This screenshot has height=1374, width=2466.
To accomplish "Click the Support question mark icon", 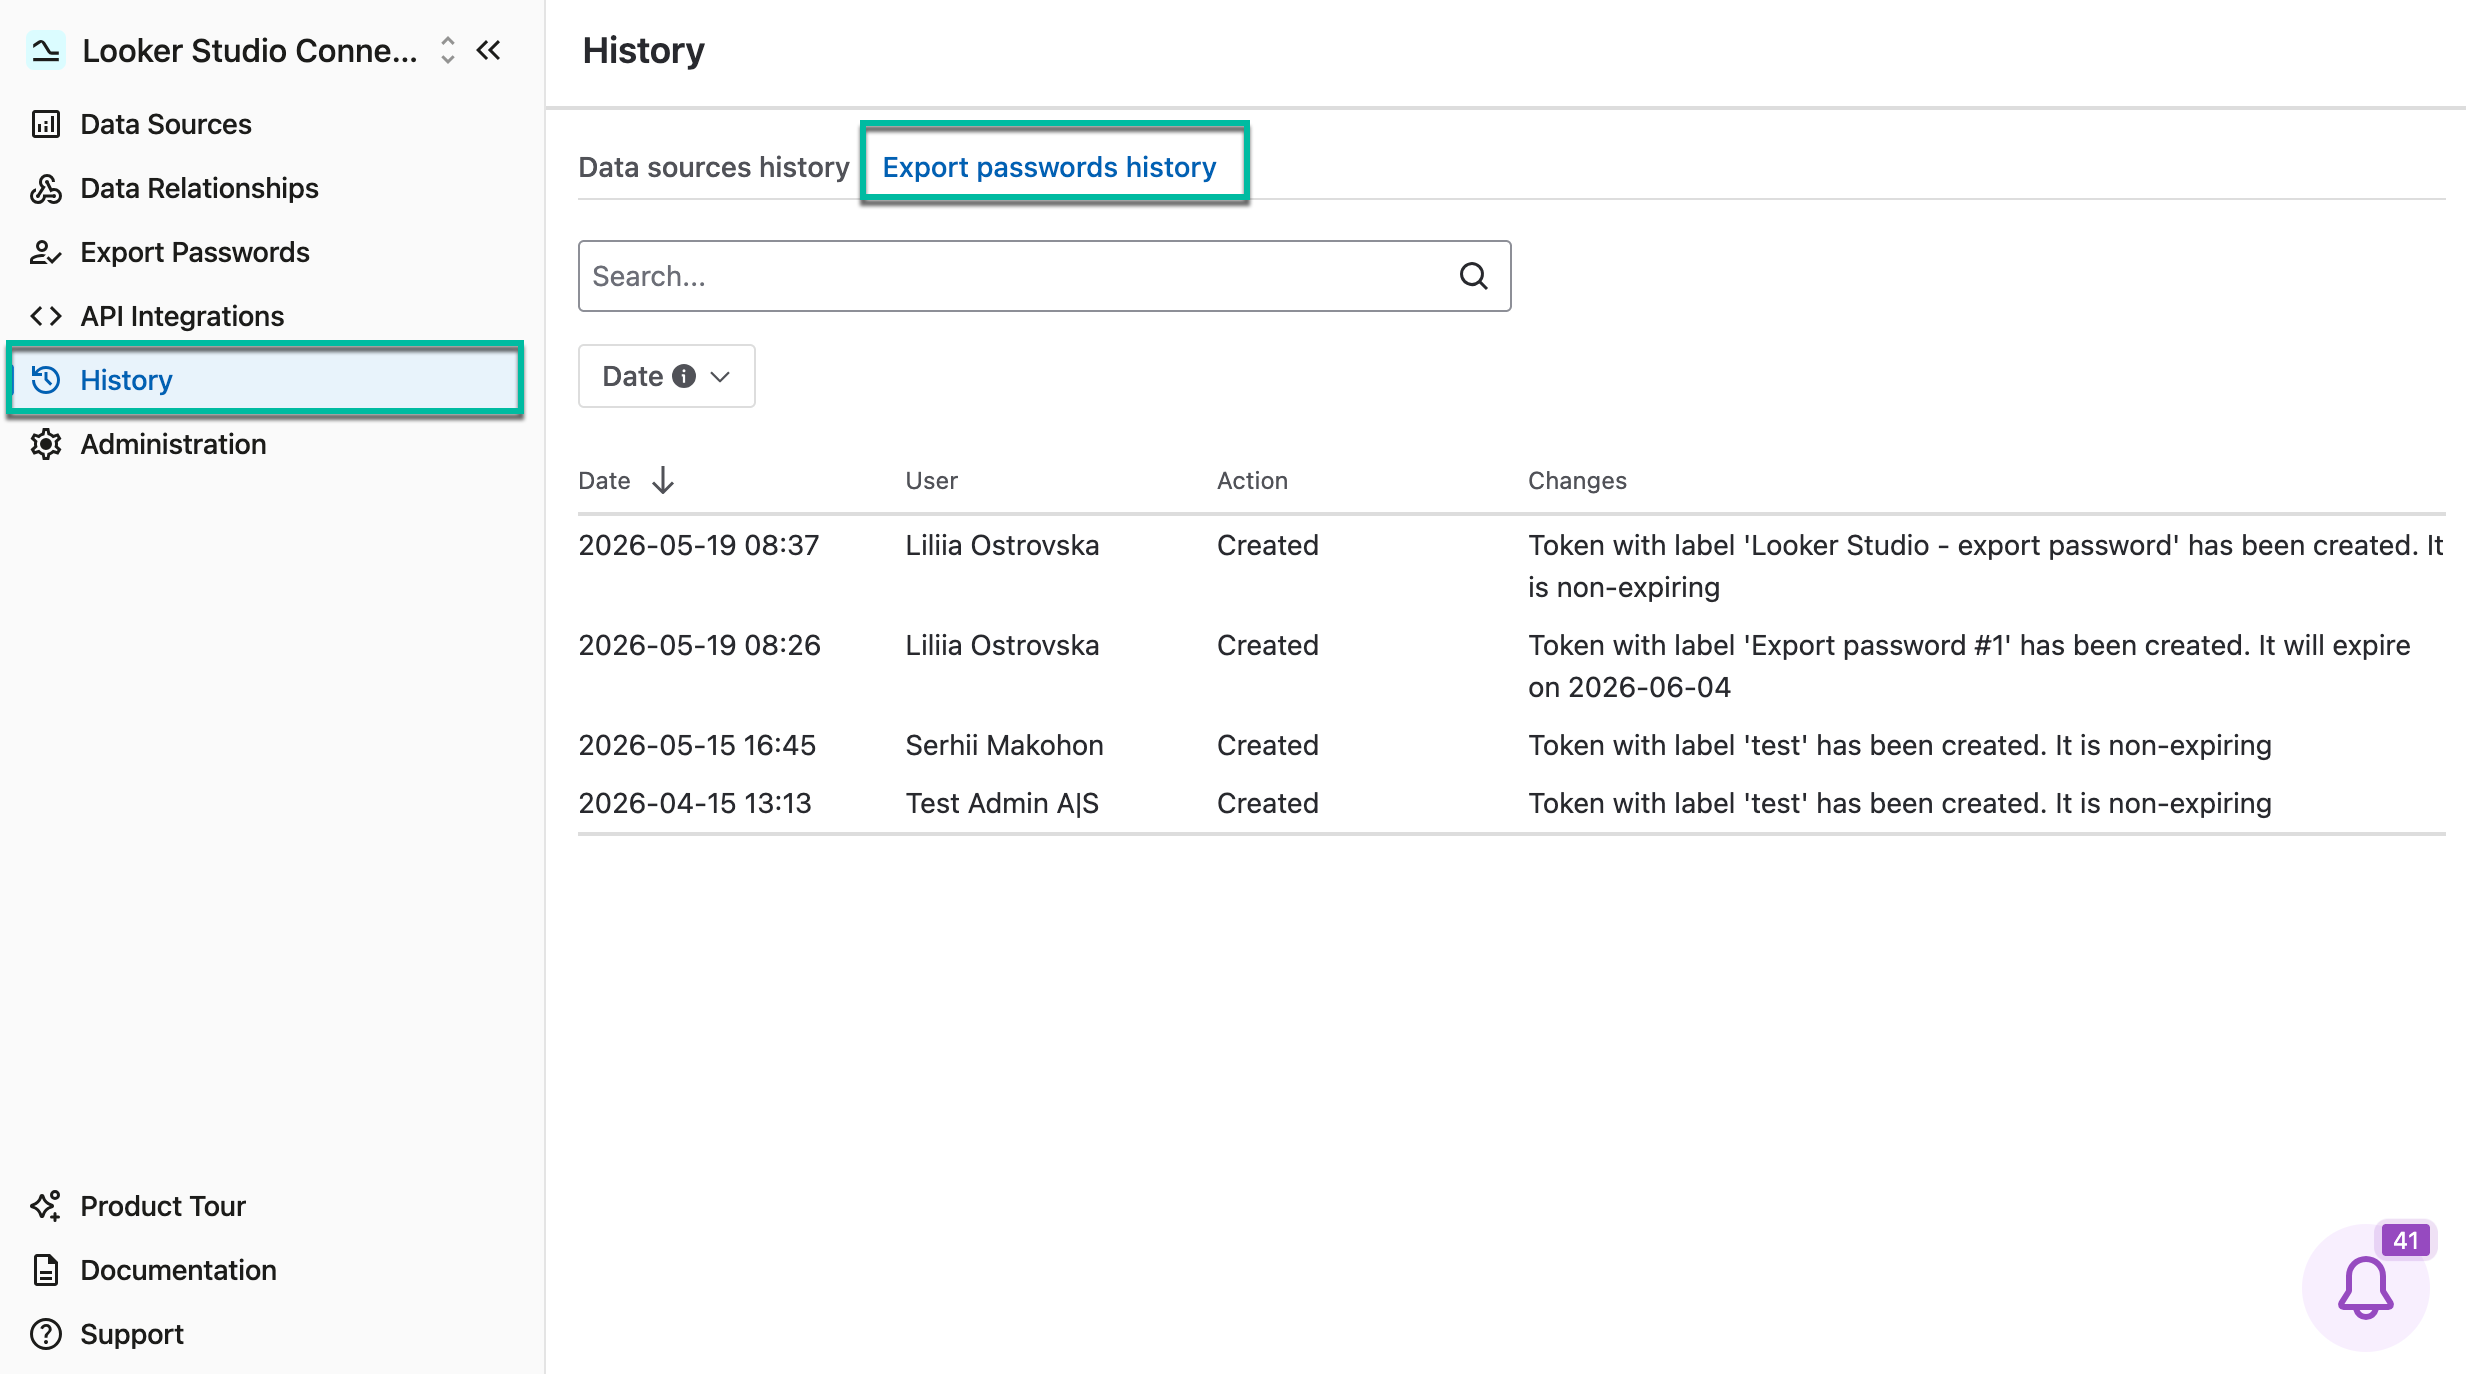I will 46,1334.
